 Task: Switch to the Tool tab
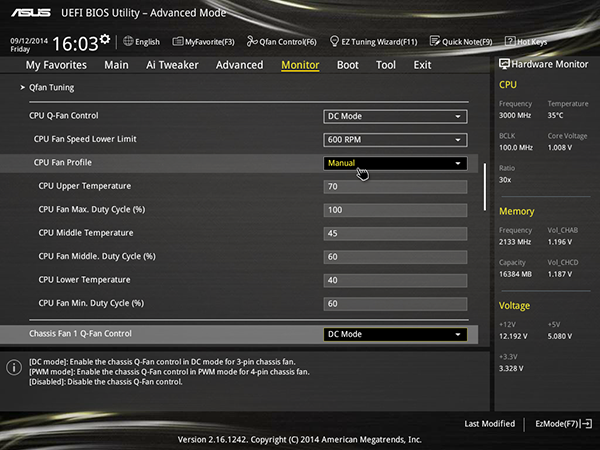coord(386,65)
